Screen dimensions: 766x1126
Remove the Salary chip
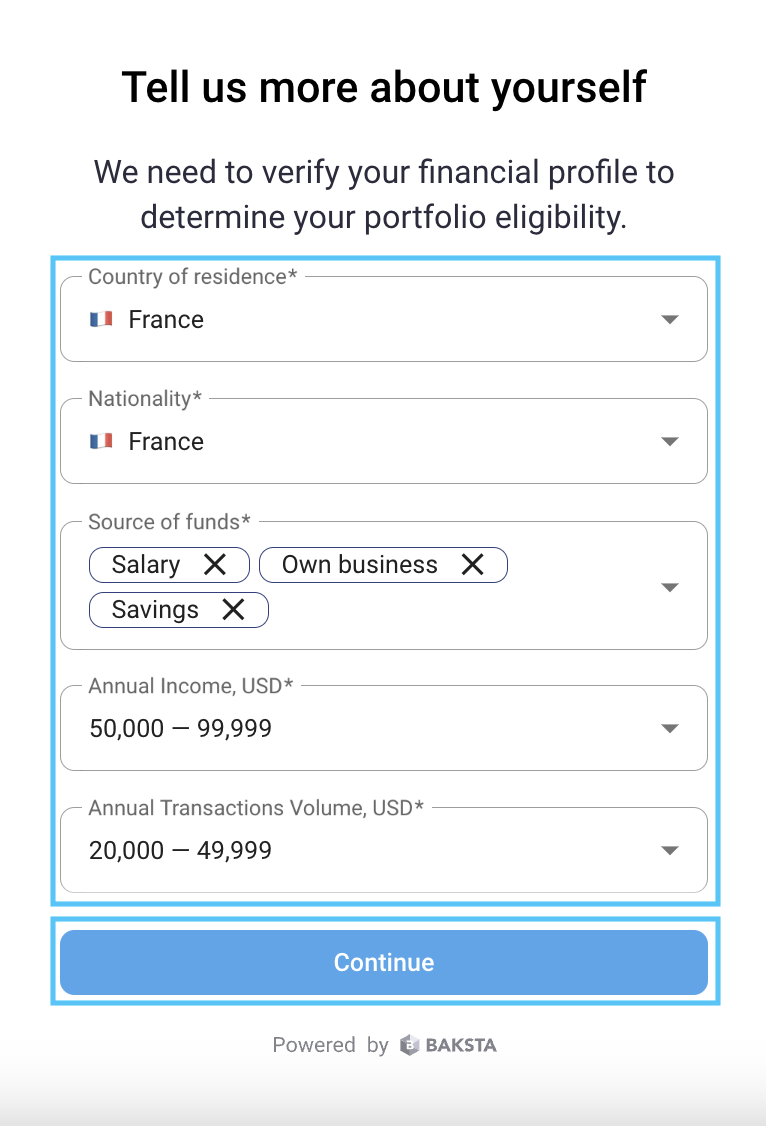coord(214,565)
